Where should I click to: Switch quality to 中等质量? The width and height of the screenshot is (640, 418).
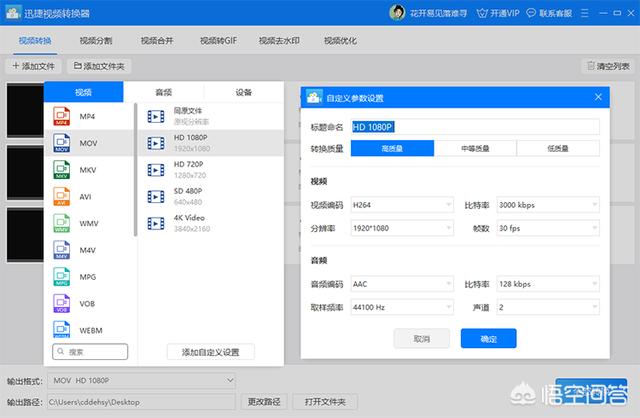pos(474,148)
